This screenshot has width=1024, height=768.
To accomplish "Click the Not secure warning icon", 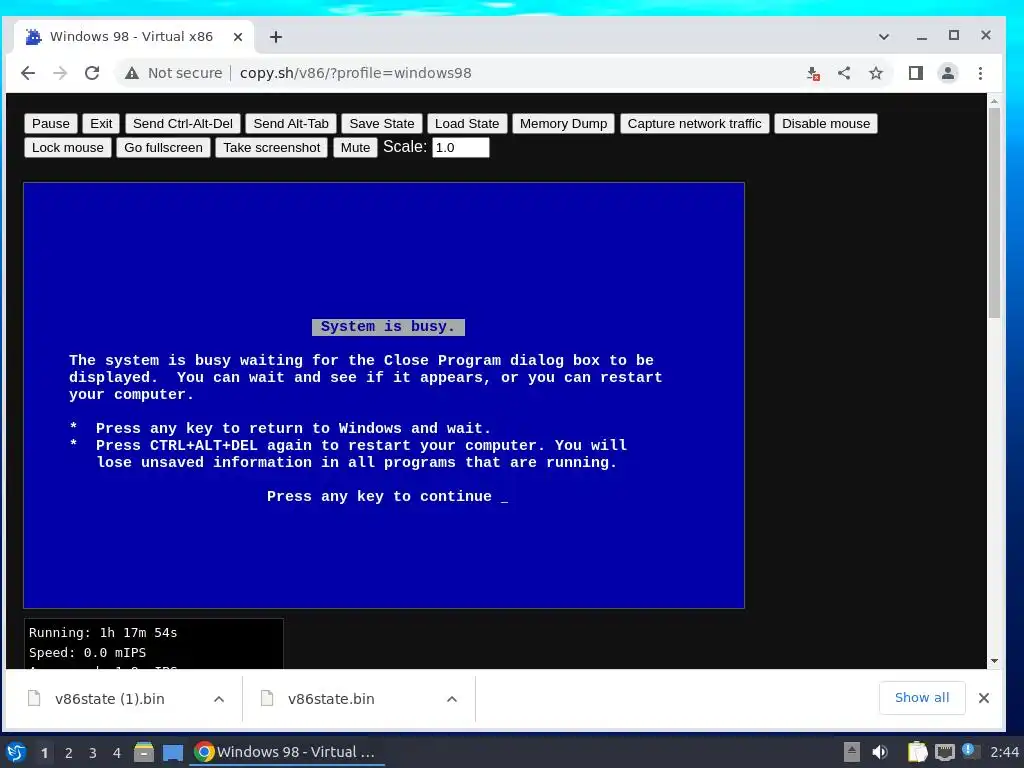I will 132,73.
